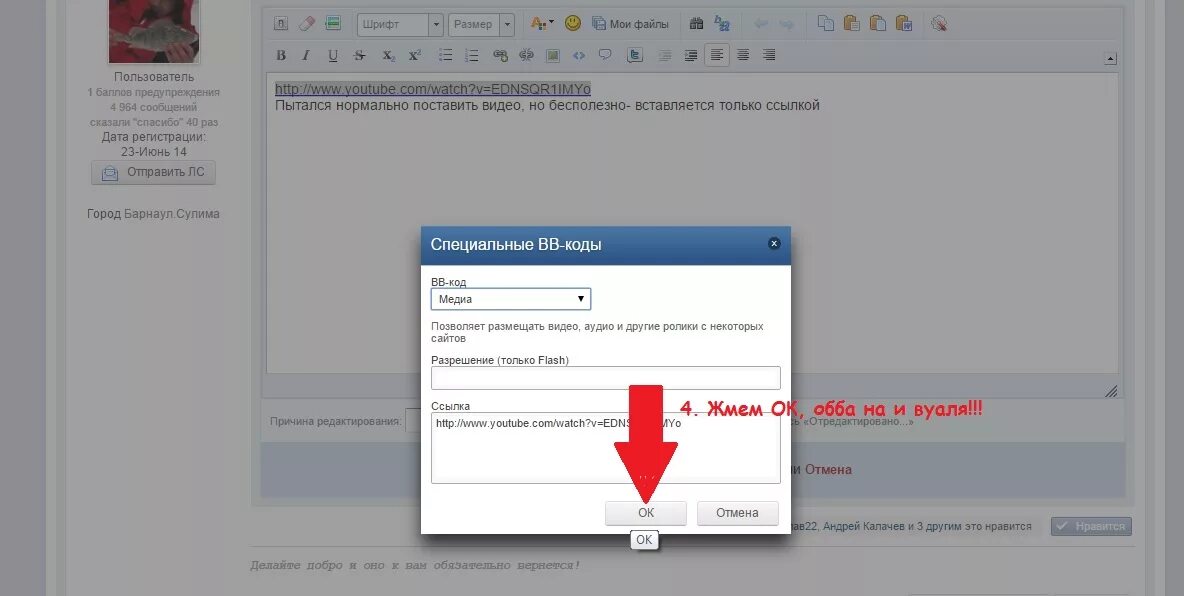
Task: Click the last icon on the top toolbar row
Action: [939, 24]
